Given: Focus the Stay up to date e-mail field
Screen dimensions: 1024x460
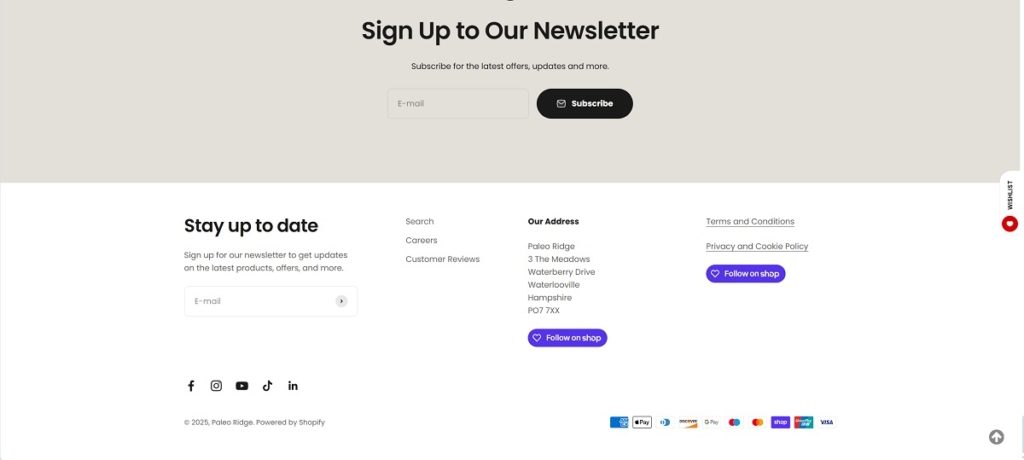Looking at the screenshot, I should [x=260, y=301].
